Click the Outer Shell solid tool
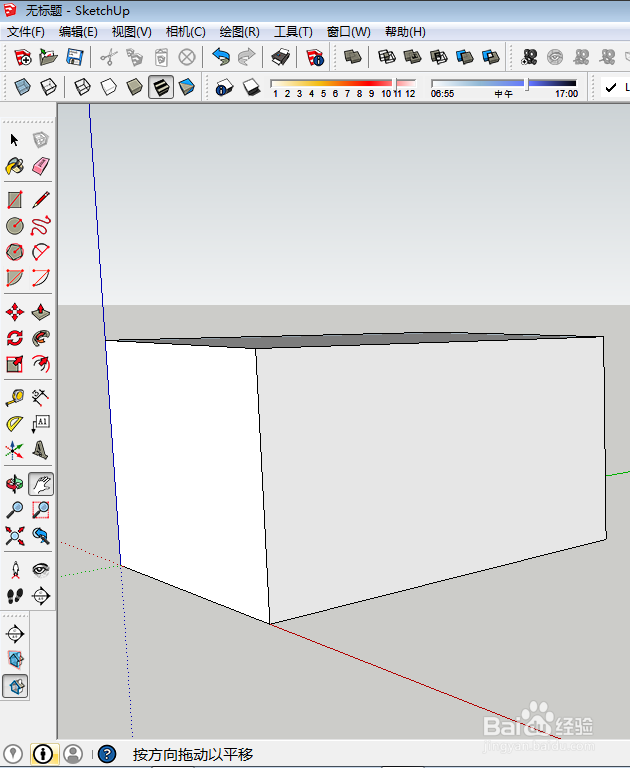The height and width of the screenshot is (768, 630). tap(352, 57)
